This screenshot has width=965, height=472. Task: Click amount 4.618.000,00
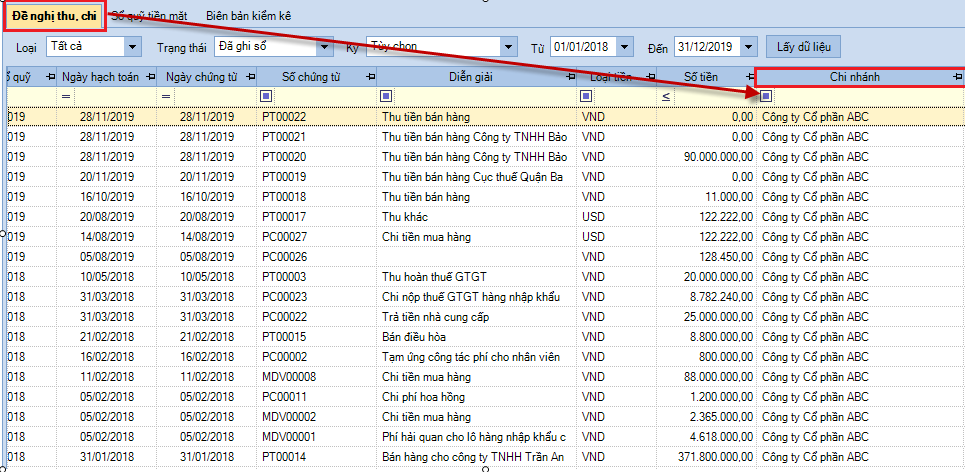(x=721, y=437)
